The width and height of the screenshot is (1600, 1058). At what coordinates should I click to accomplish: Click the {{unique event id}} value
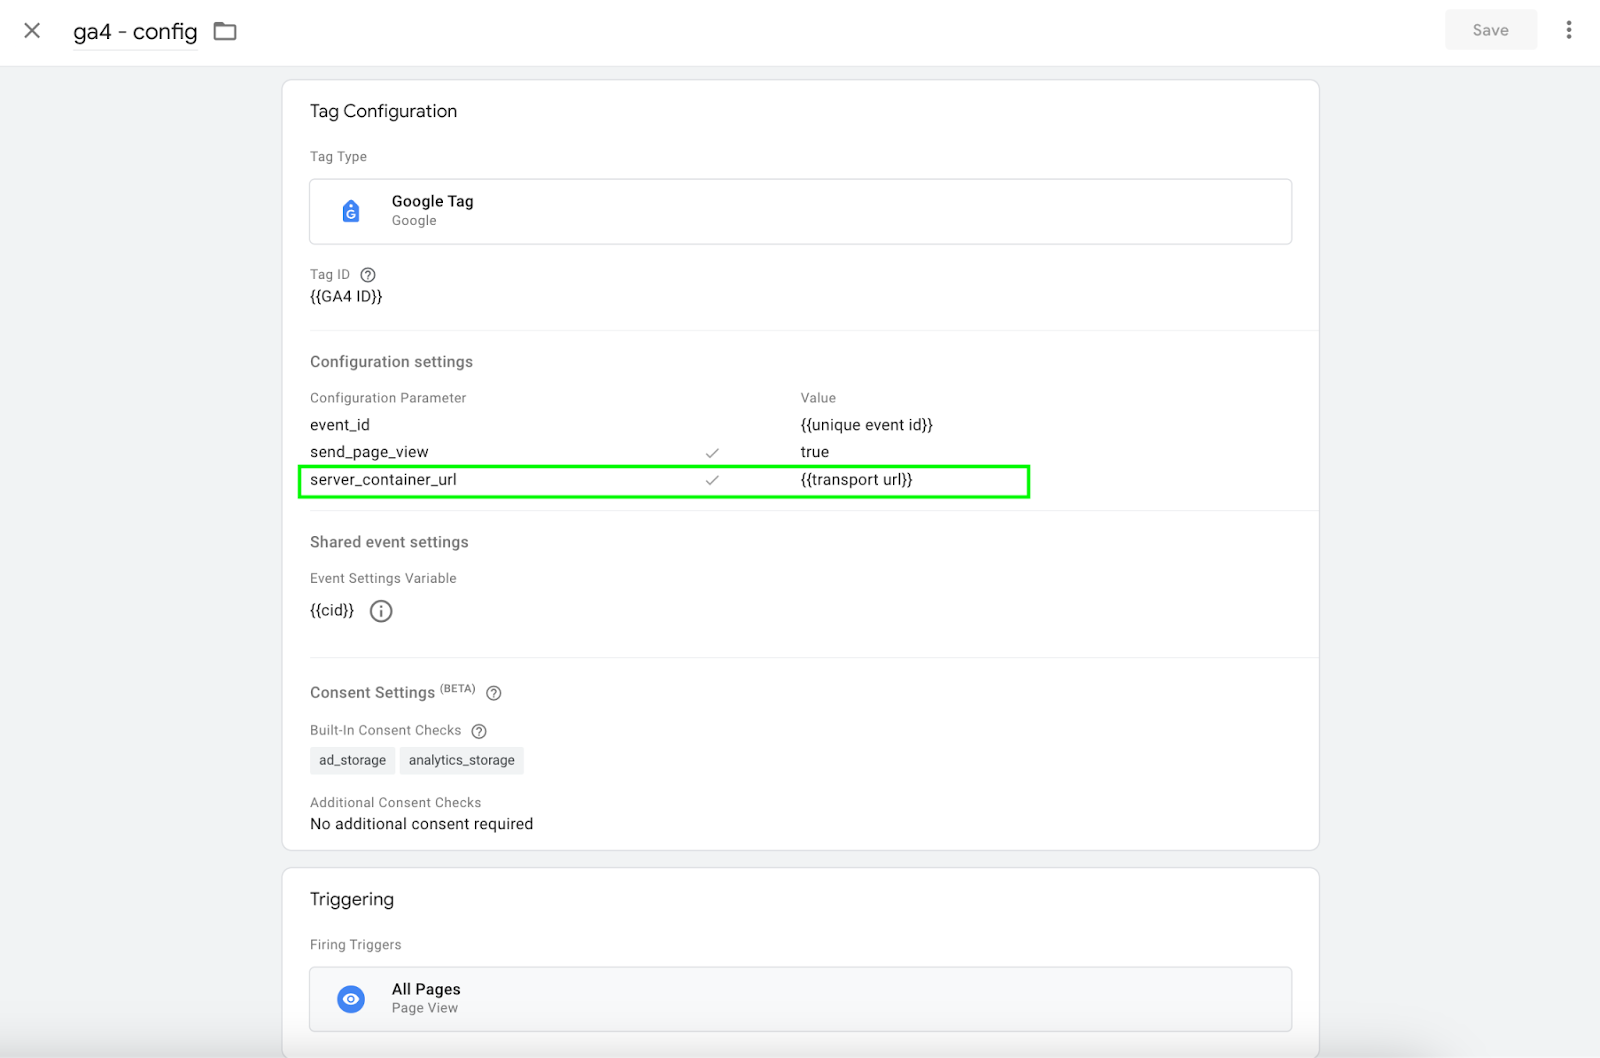[866, 425]
